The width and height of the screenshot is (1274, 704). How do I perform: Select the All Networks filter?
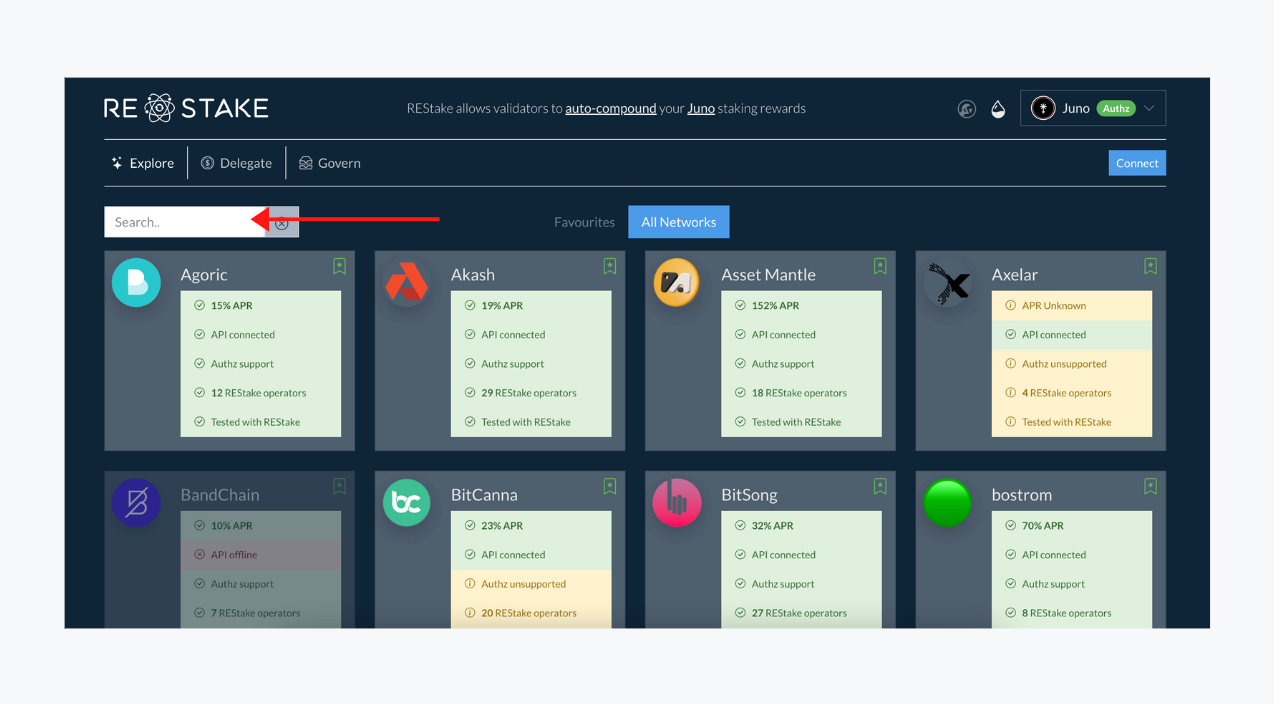(679, 222)
